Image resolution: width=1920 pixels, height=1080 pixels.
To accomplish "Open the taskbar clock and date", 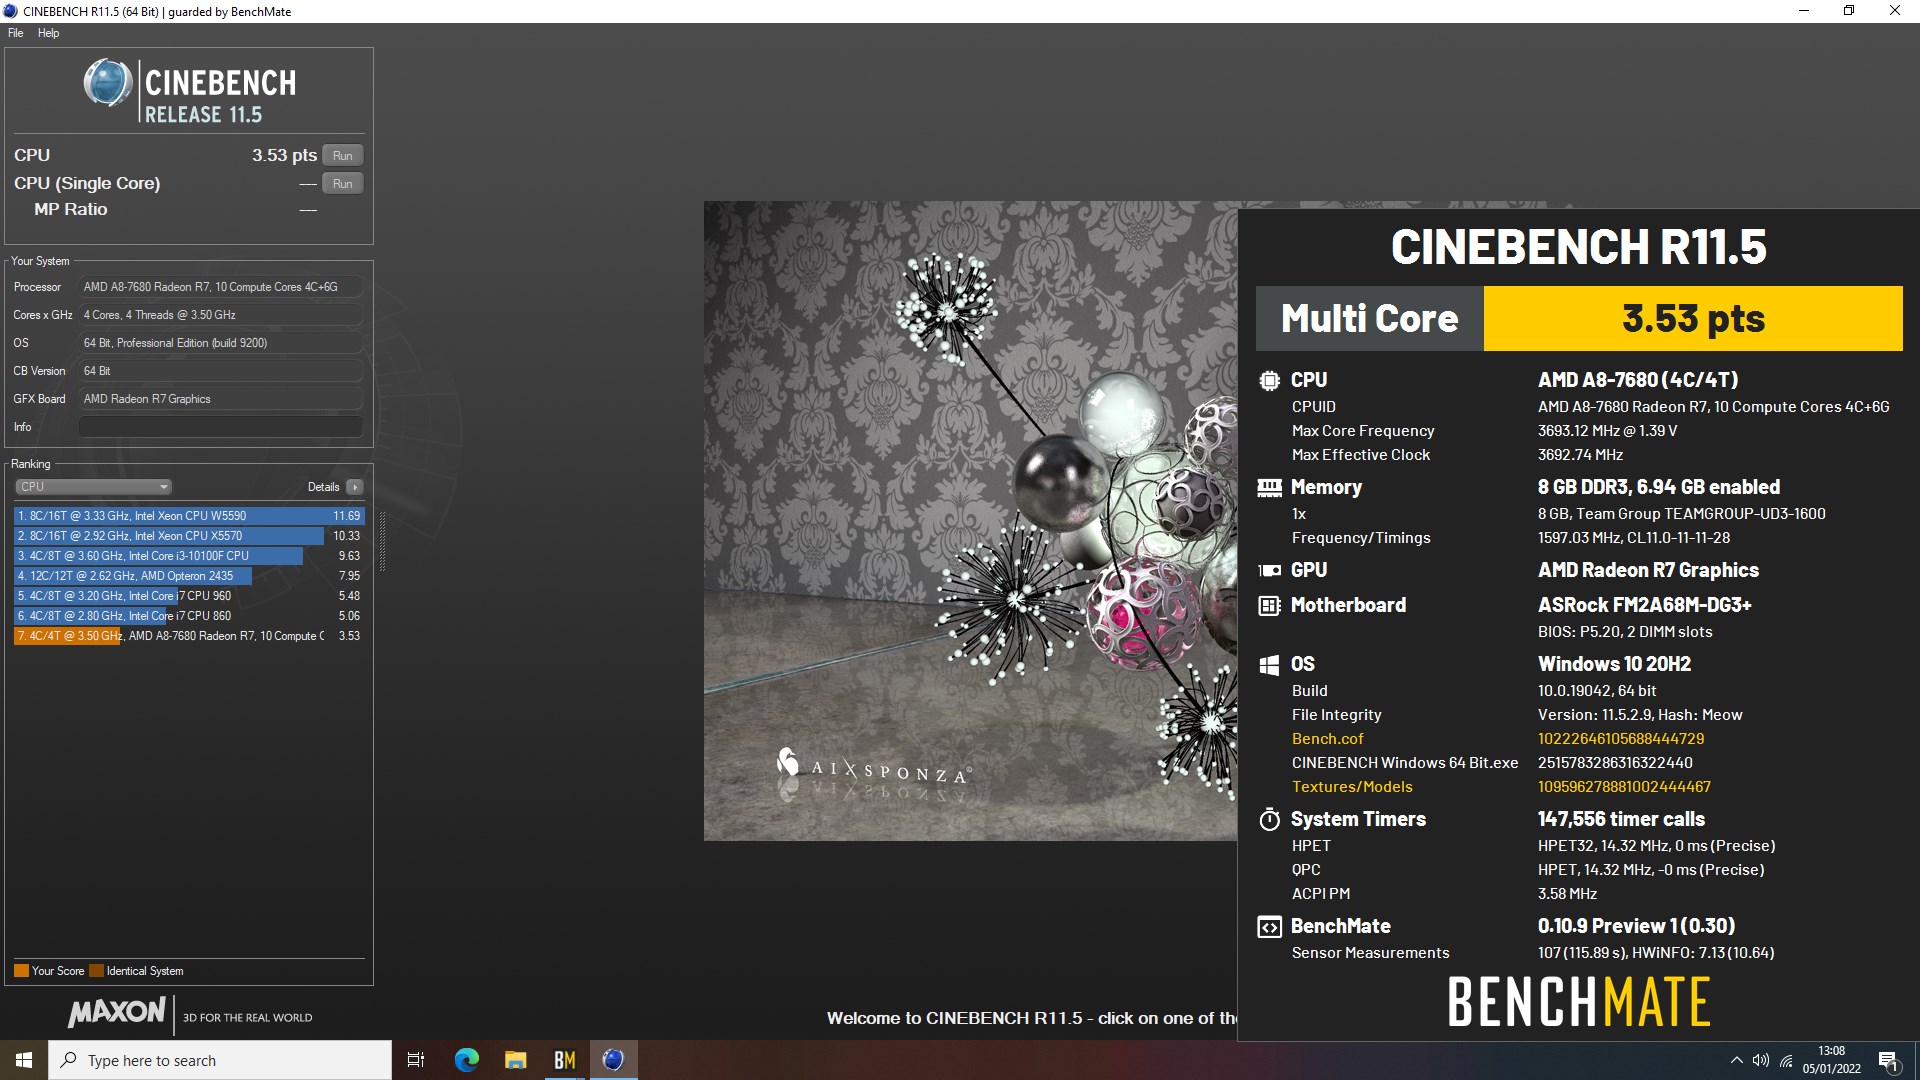I will click(1831, 1060).
